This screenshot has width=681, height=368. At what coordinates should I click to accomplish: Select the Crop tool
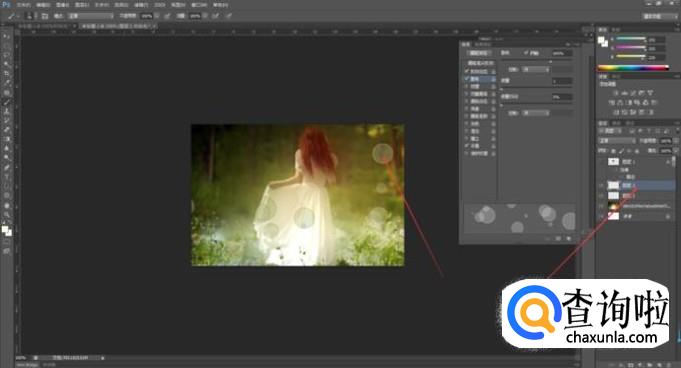point(7,73)
